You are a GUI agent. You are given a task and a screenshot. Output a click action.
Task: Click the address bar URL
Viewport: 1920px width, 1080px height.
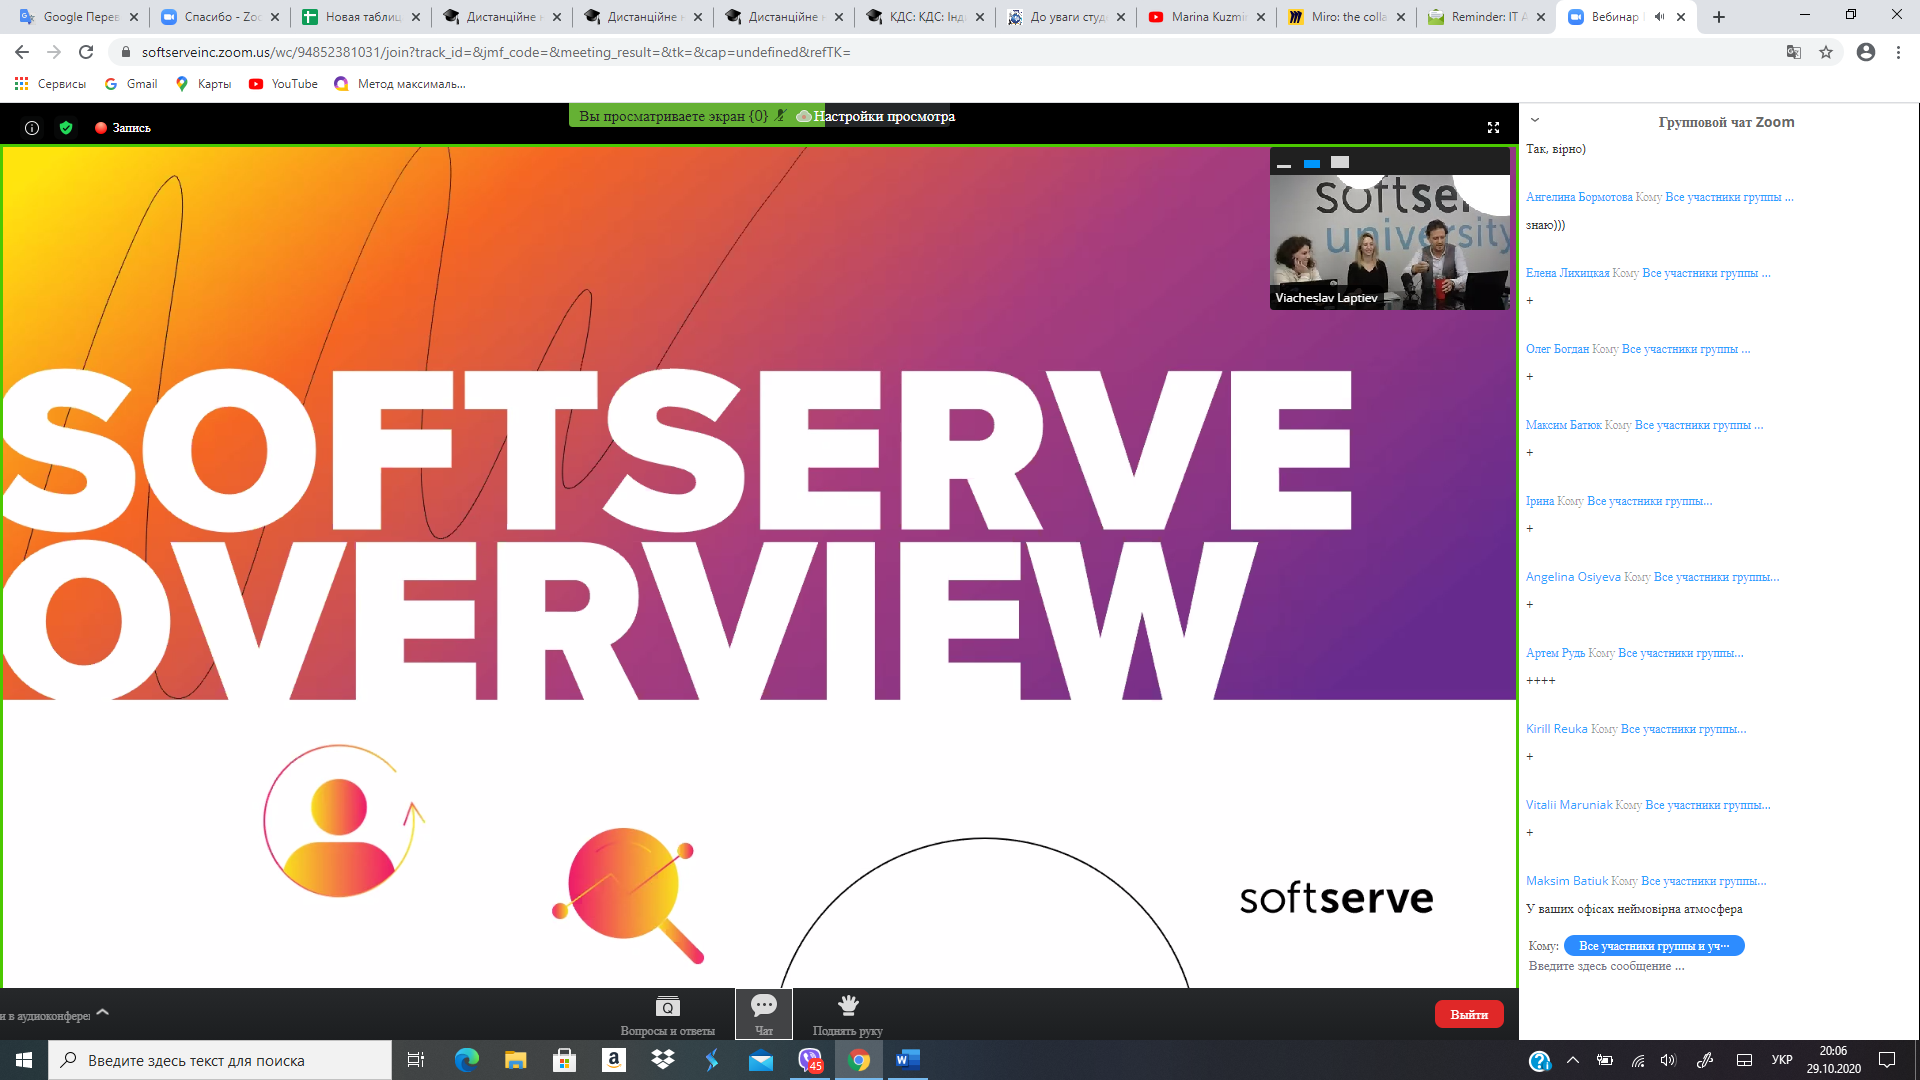point(496,52)
